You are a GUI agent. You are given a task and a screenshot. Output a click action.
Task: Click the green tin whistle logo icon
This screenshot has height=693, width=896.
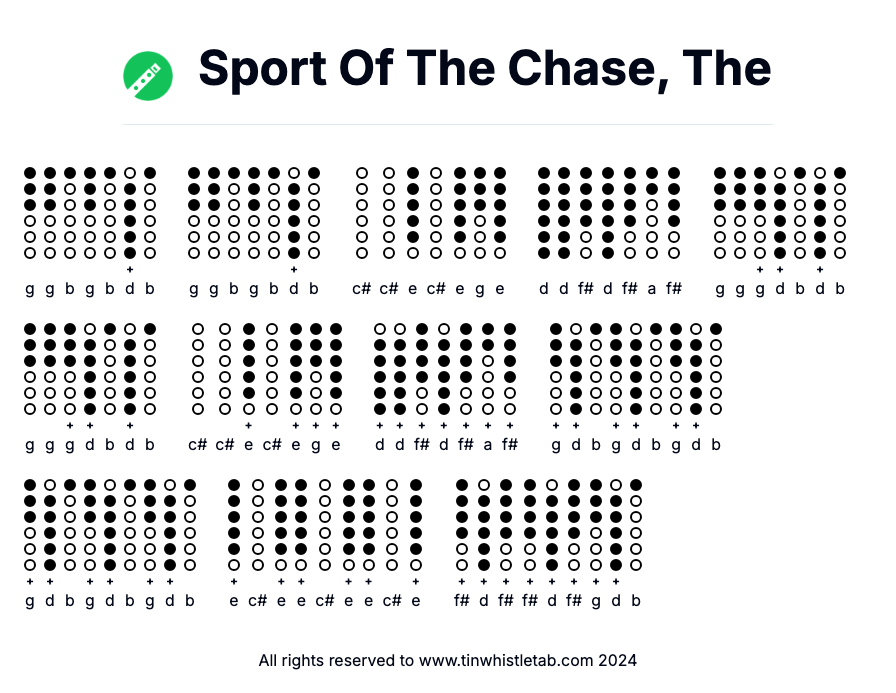click(x=148, y=75)
